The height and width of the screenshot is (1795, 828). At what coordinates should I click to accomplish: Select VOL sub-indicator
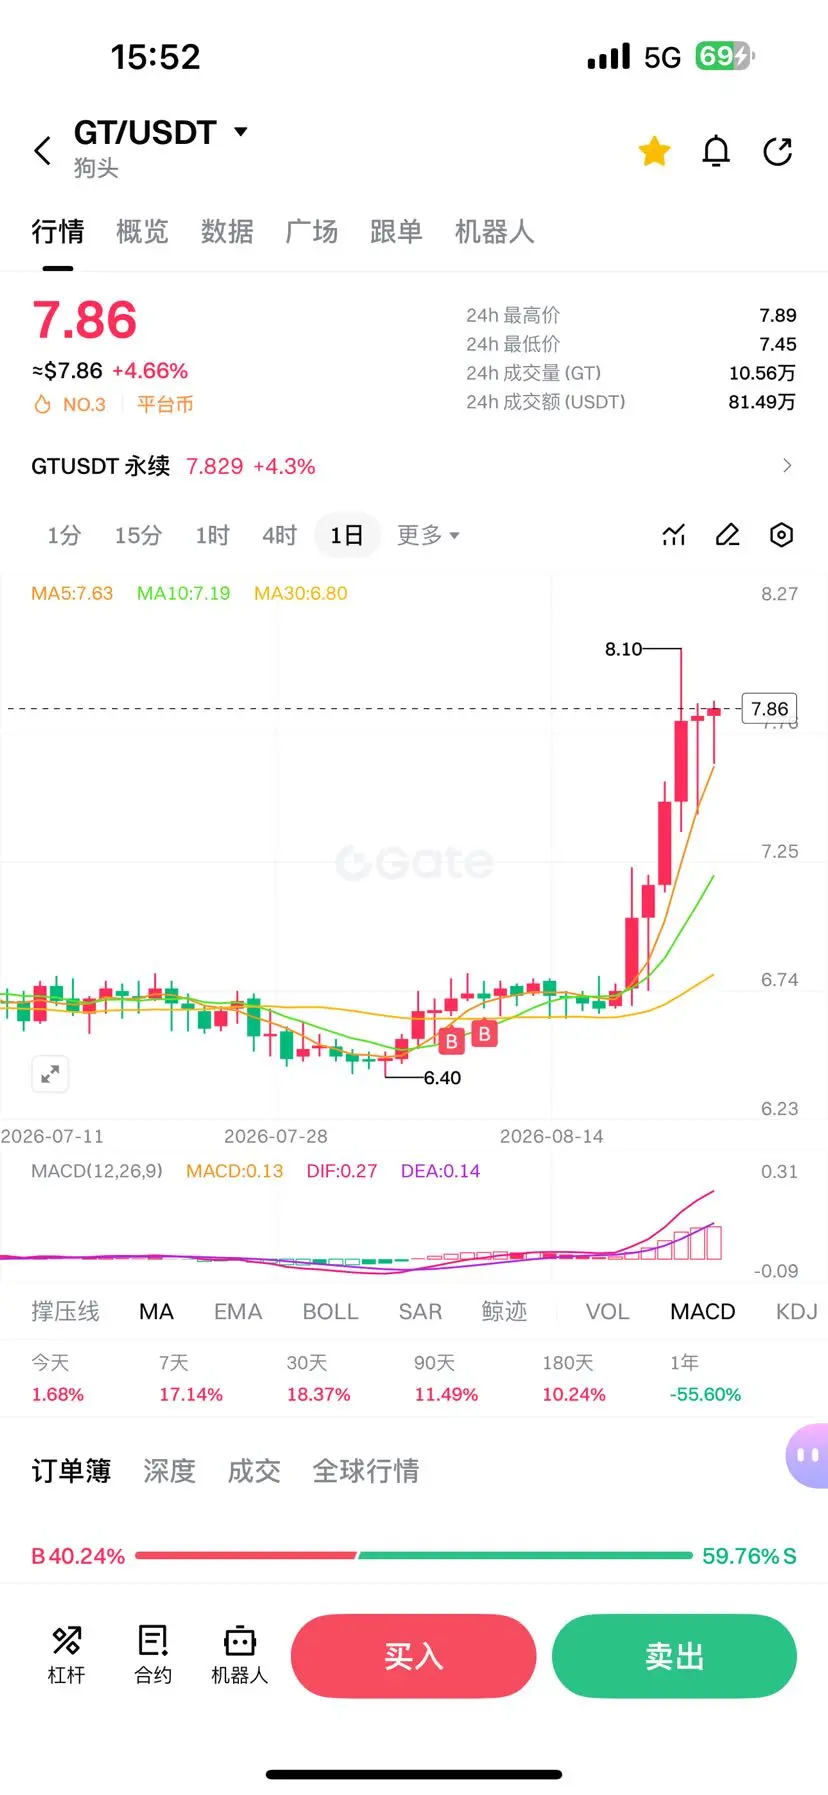click(x=607, y=1311)
